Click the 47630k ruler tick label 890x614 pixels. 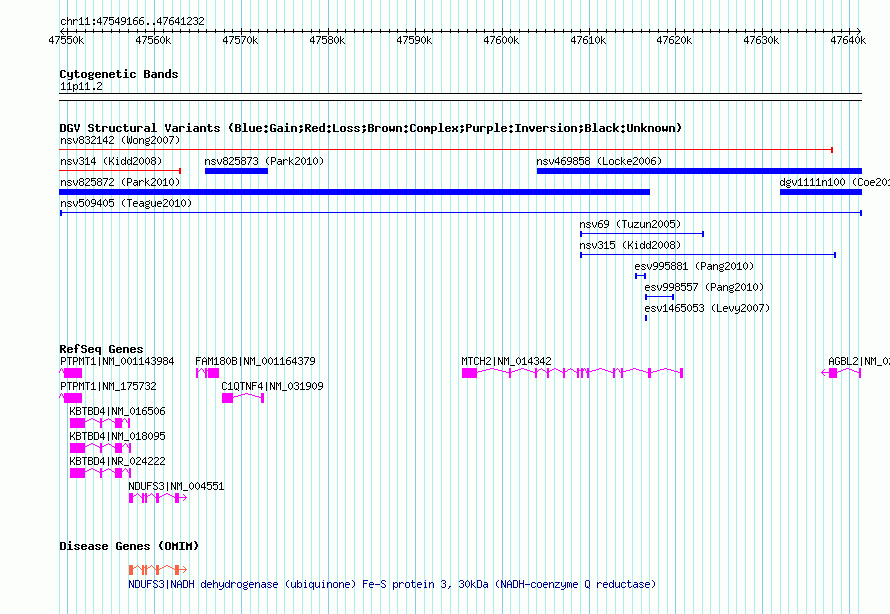coord(761,40)
